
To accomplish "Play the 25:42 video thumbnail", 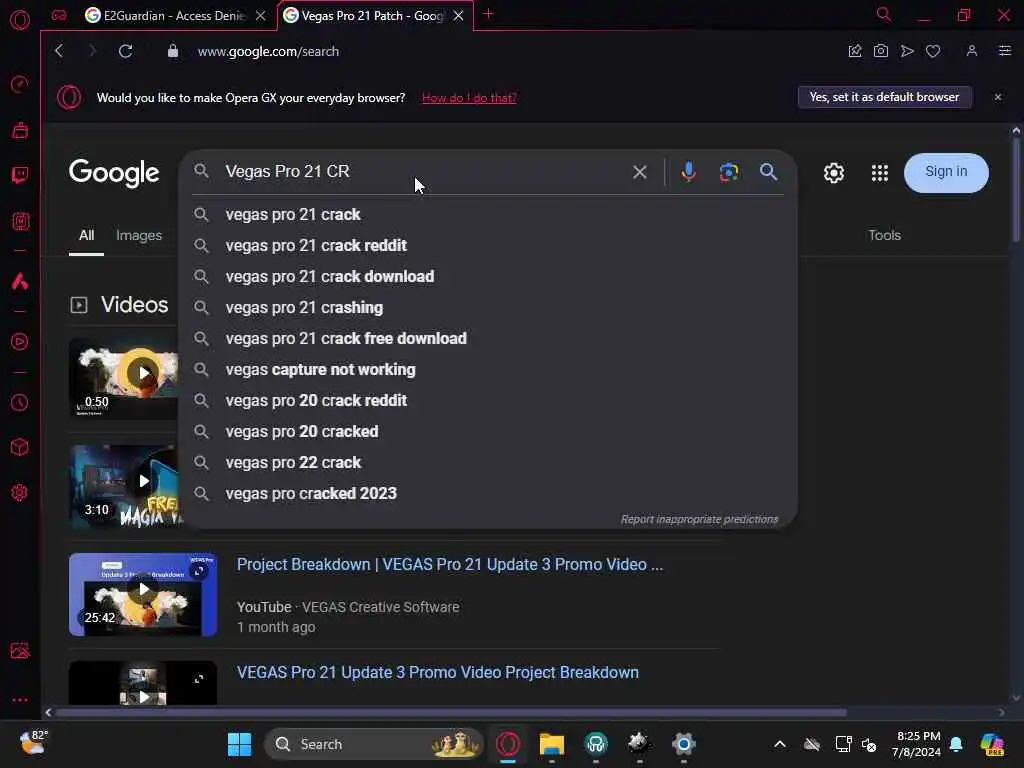I will click(143, 594).
